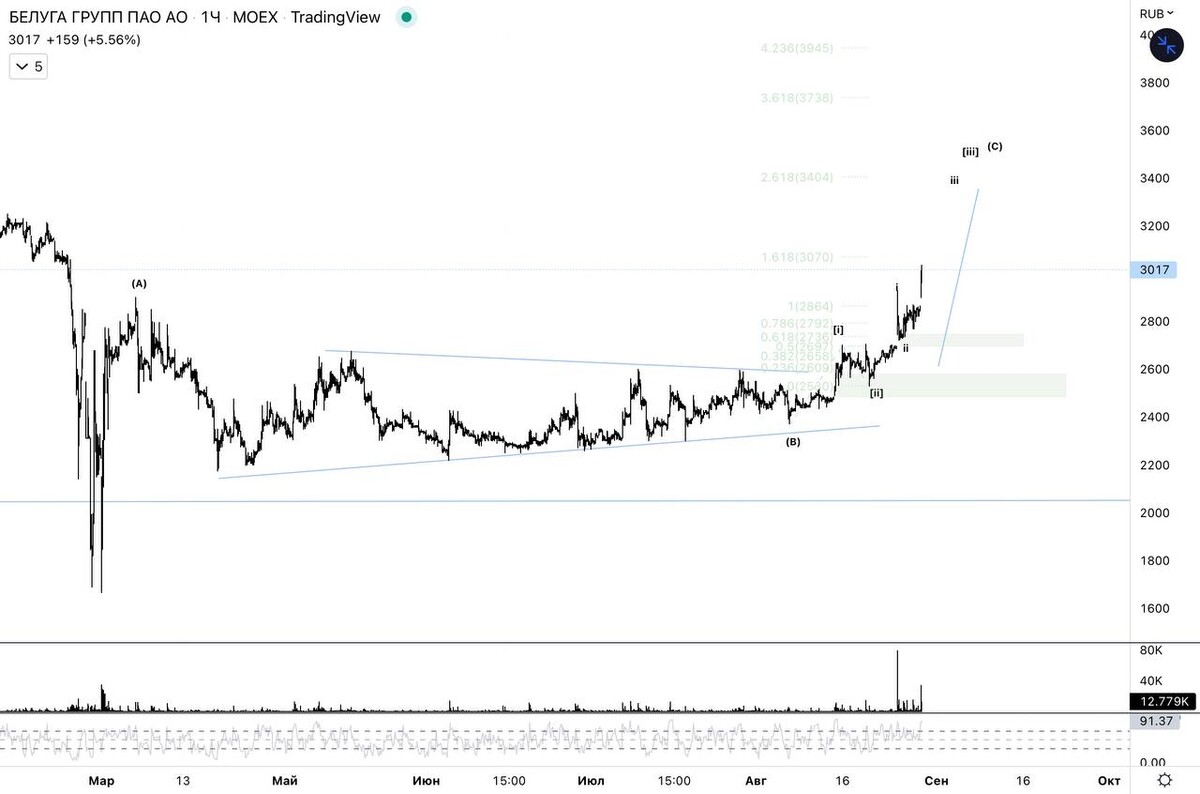Image resolution: width=1200 pixels, height=794 pixels.
Task: Click price change text +159 (+5.56%)
Action: (x=93, y=40)
